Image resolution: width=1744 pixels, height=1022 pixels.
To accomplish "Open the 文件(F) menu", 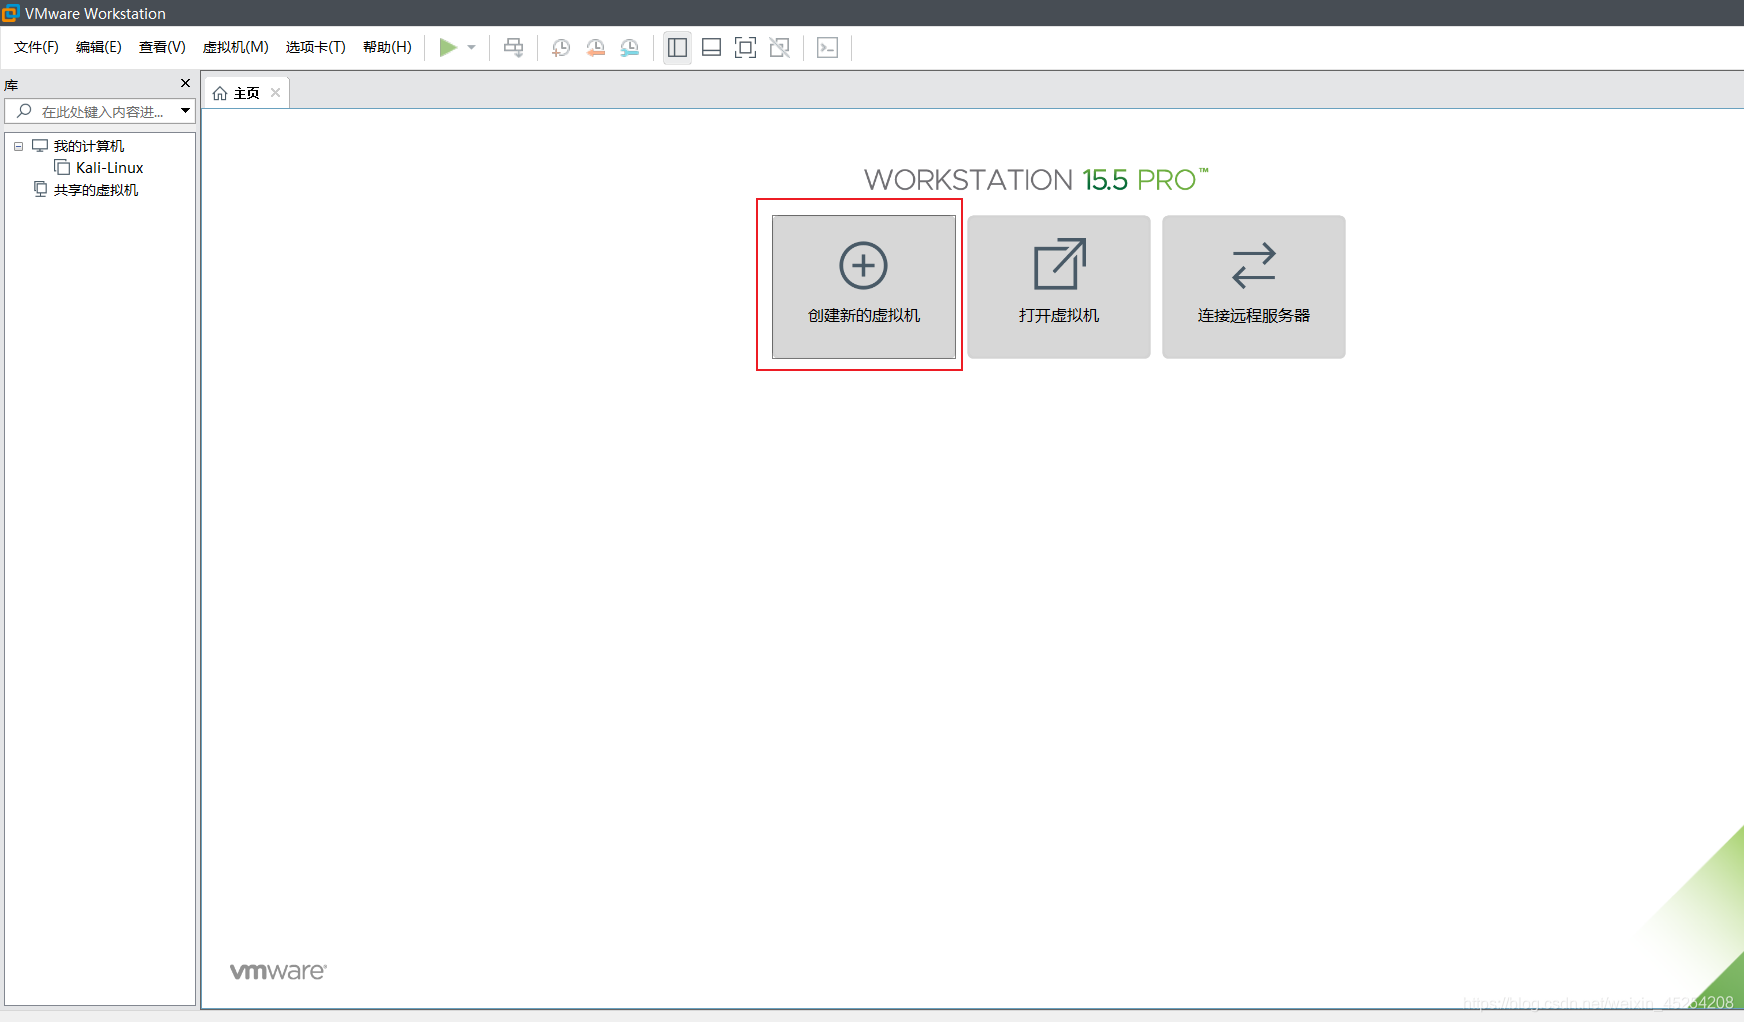I will 36,47.
